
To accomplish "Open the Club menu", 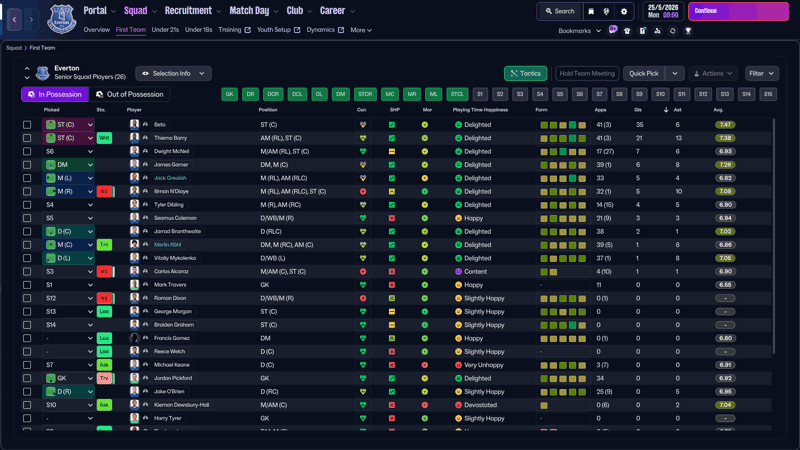I will click(299, 11).
